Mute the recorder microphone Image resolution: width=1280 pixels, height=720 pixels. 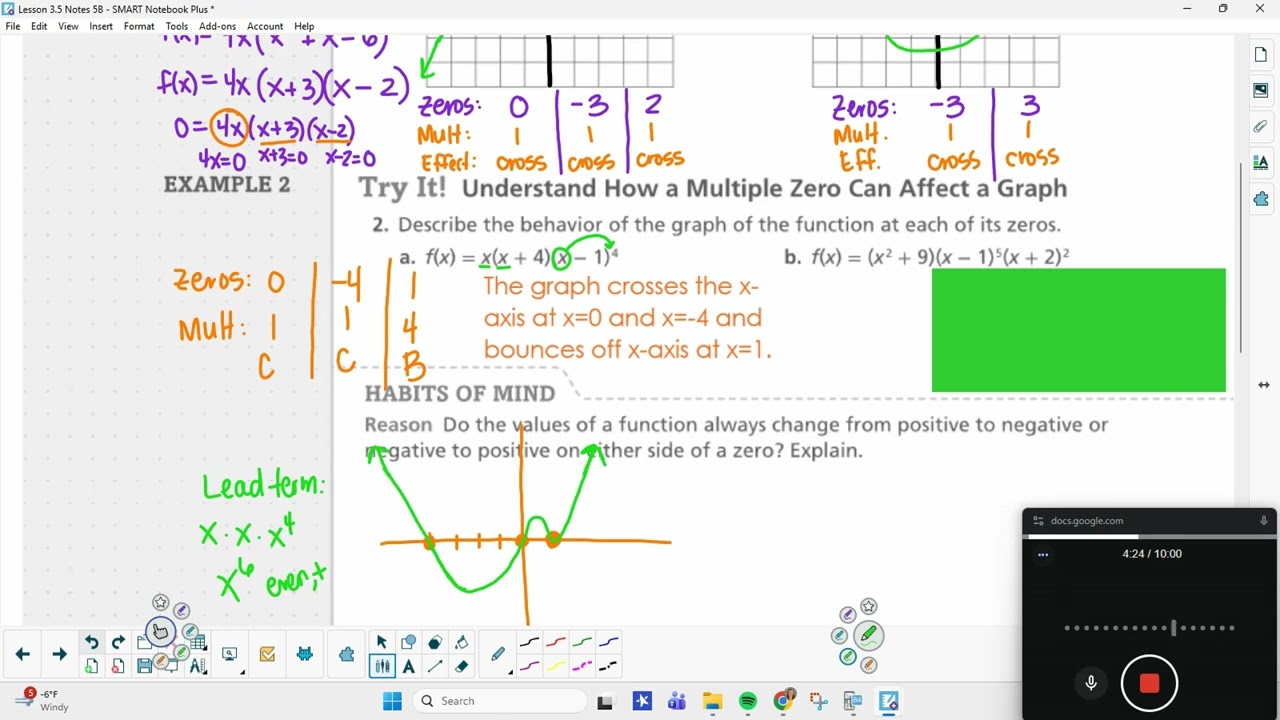click(x=1091, y=683)
